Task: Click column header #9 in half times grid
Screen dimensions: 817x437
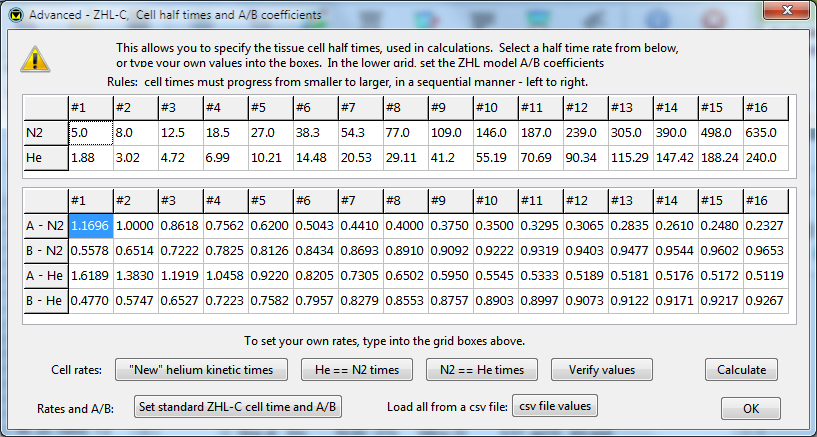Action: point(450,108)
